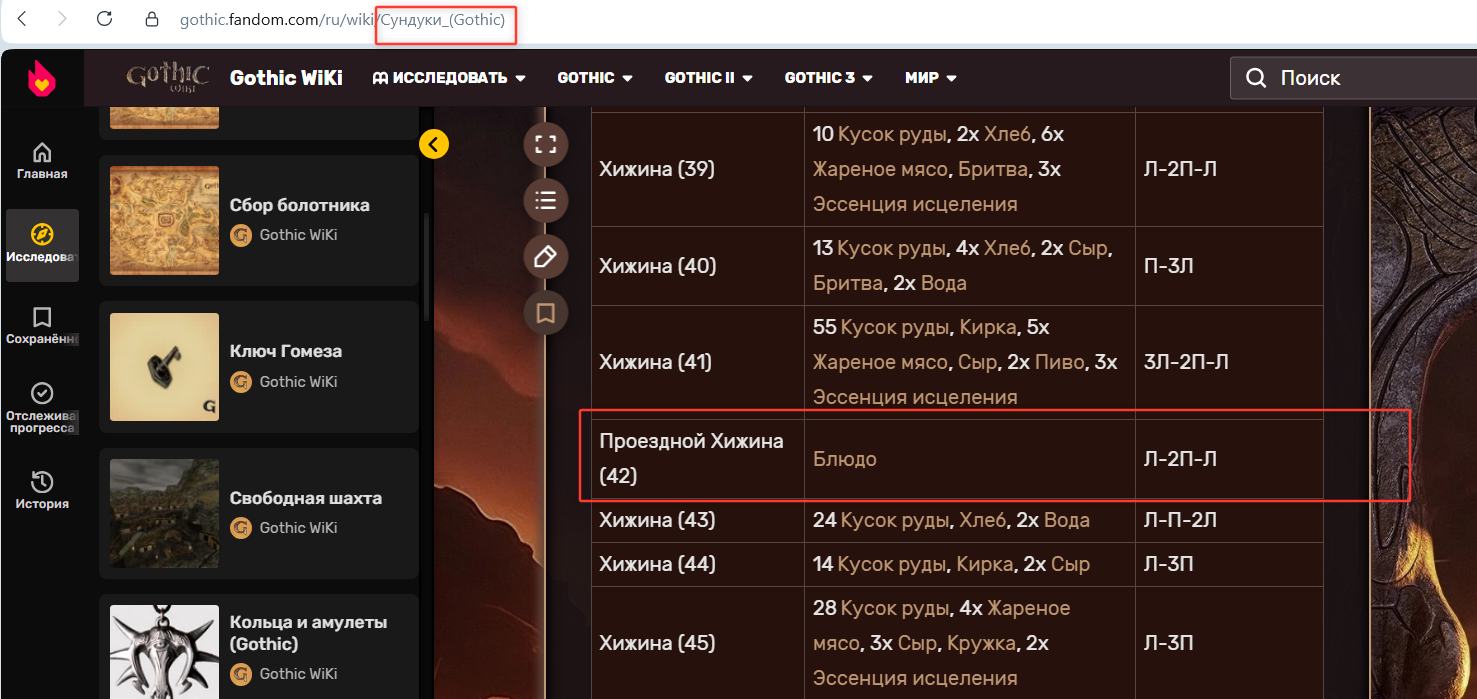This screenshot has width=1477, height=699.
Task: Toggle fullscreen content mode button
Action: [546, 145]
